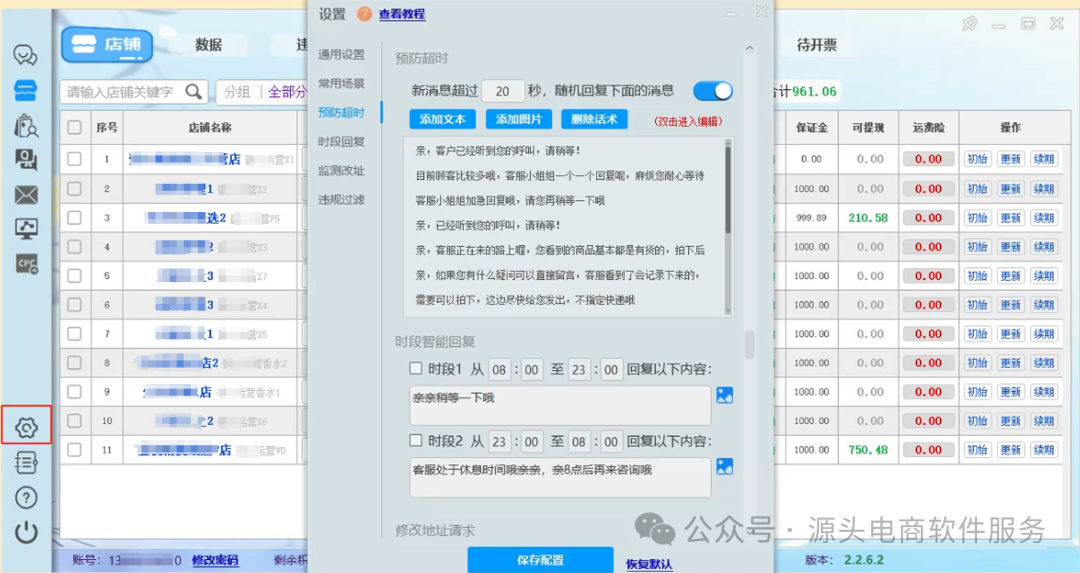Open the chat messages sidebar icon
Viewport: 1080px width, 573px height.
[26, 55]
